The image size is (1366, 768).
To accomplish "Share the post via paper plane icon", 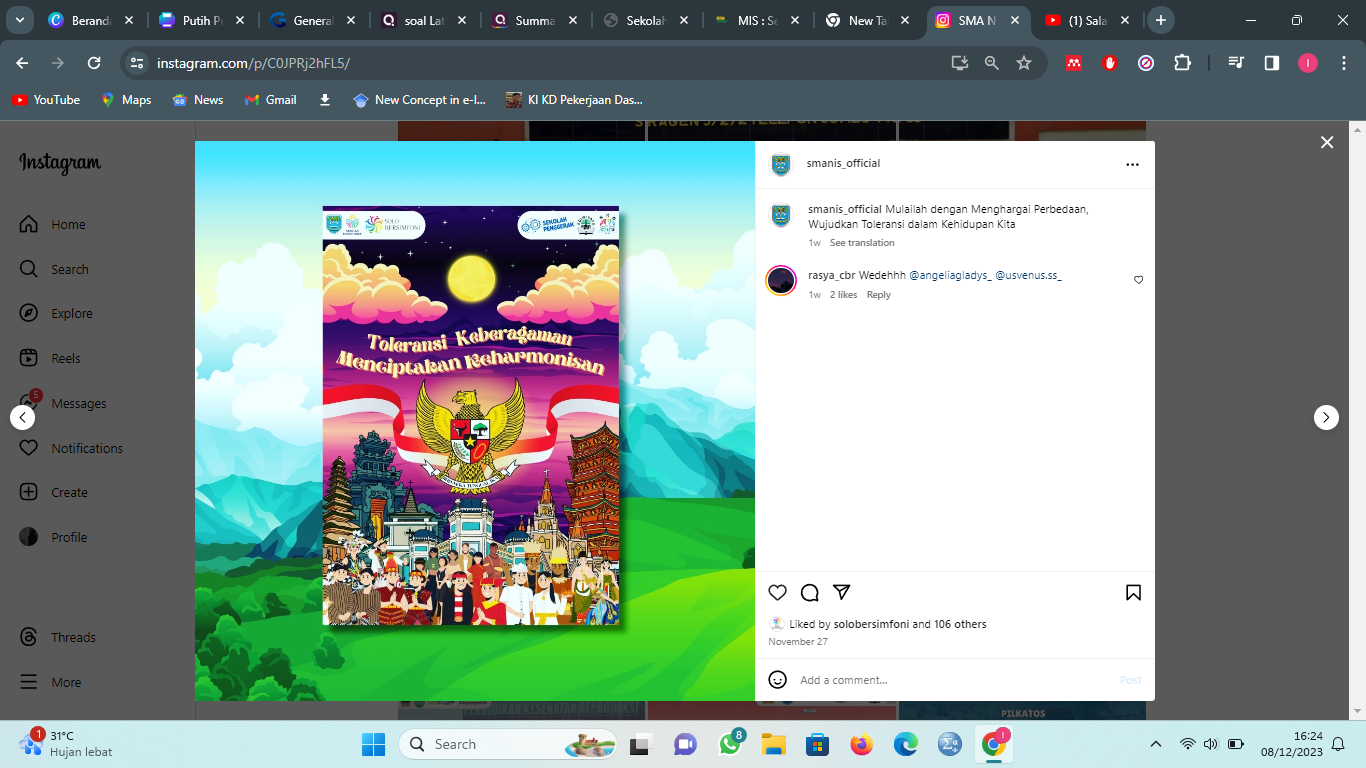I will pyautogui.click(x=842, y=592).
